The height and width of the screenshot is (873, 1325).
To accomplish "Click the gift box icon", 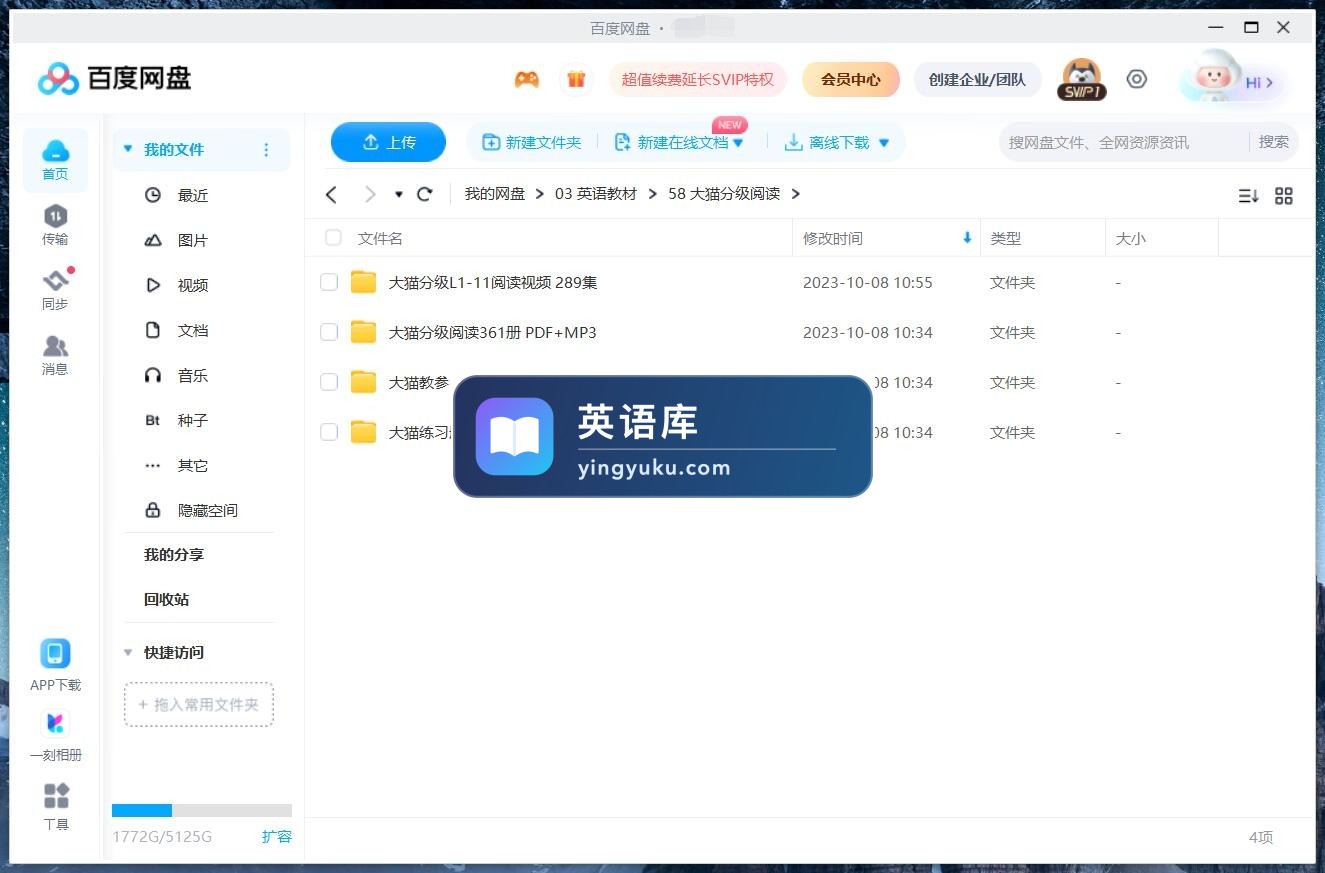I will (576, 80).
